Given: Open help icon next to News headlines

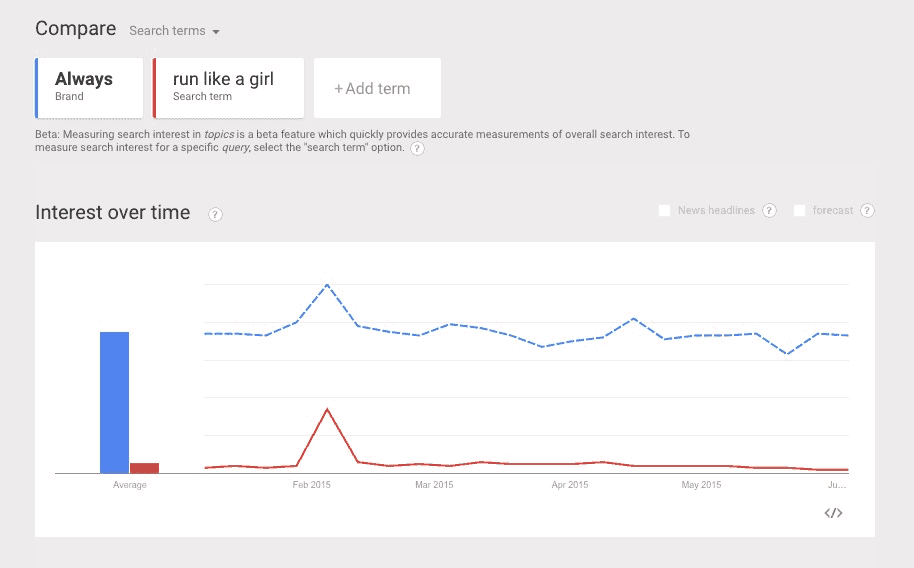Looking at the screenshot, I should tap(769, 211).
